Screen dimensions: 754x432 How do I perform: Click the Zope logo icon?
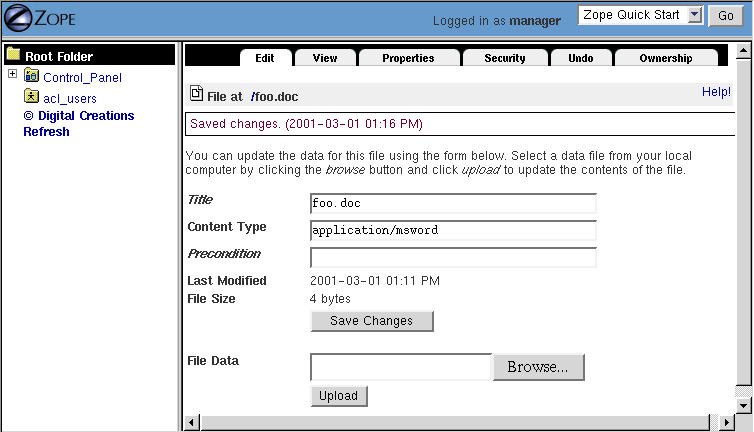tap(20, 18)
